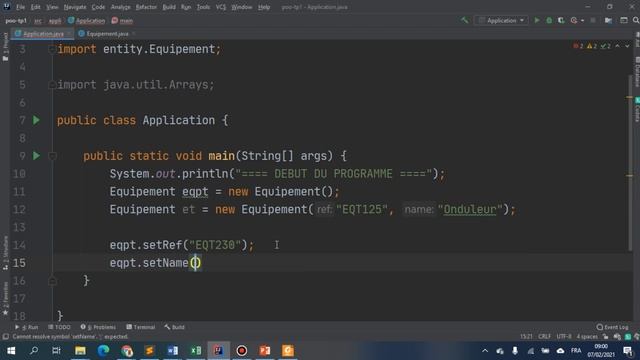Open the Event Log
The image size is (640, 360).
click(612, 327)
